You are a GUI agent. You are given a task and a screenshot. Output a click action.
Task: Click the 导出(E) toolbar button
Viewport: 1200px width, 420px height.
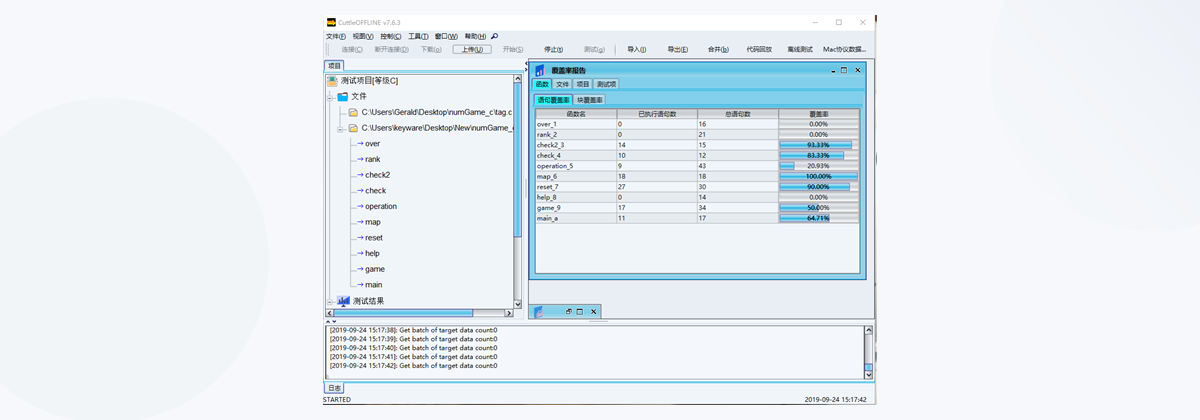(x=677, y=49)
